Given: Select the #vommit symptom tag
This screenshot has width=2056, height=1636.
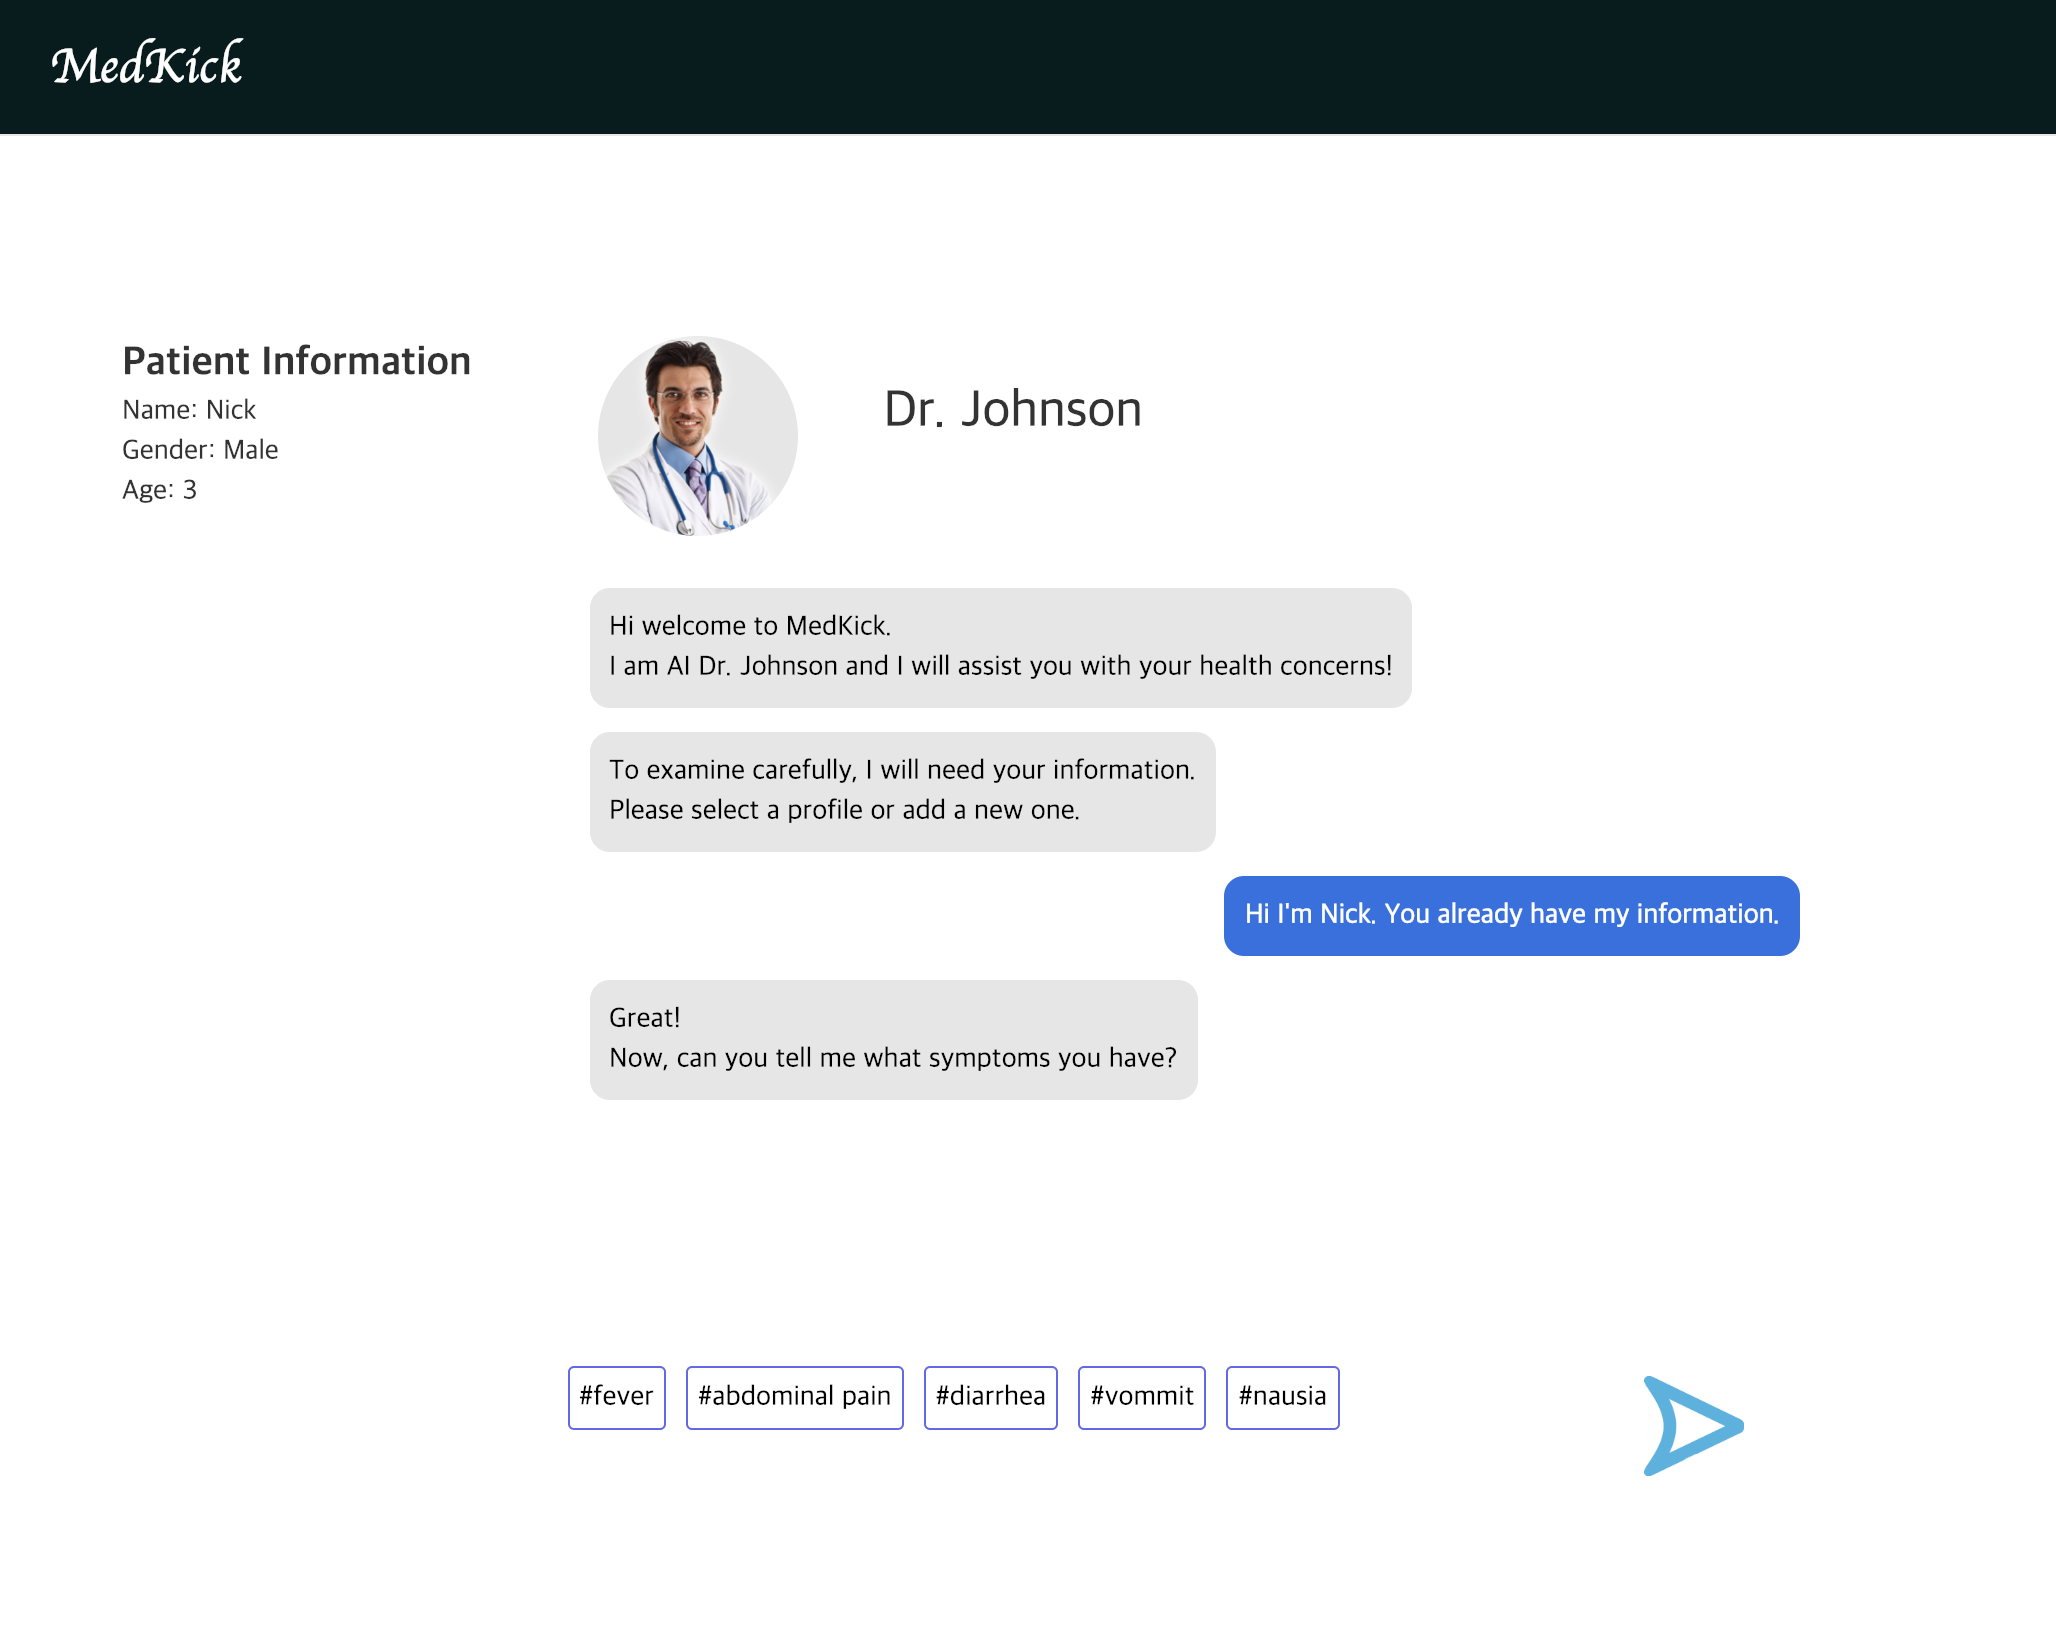Looking at the screenshot, I should pos(1141,1397).
